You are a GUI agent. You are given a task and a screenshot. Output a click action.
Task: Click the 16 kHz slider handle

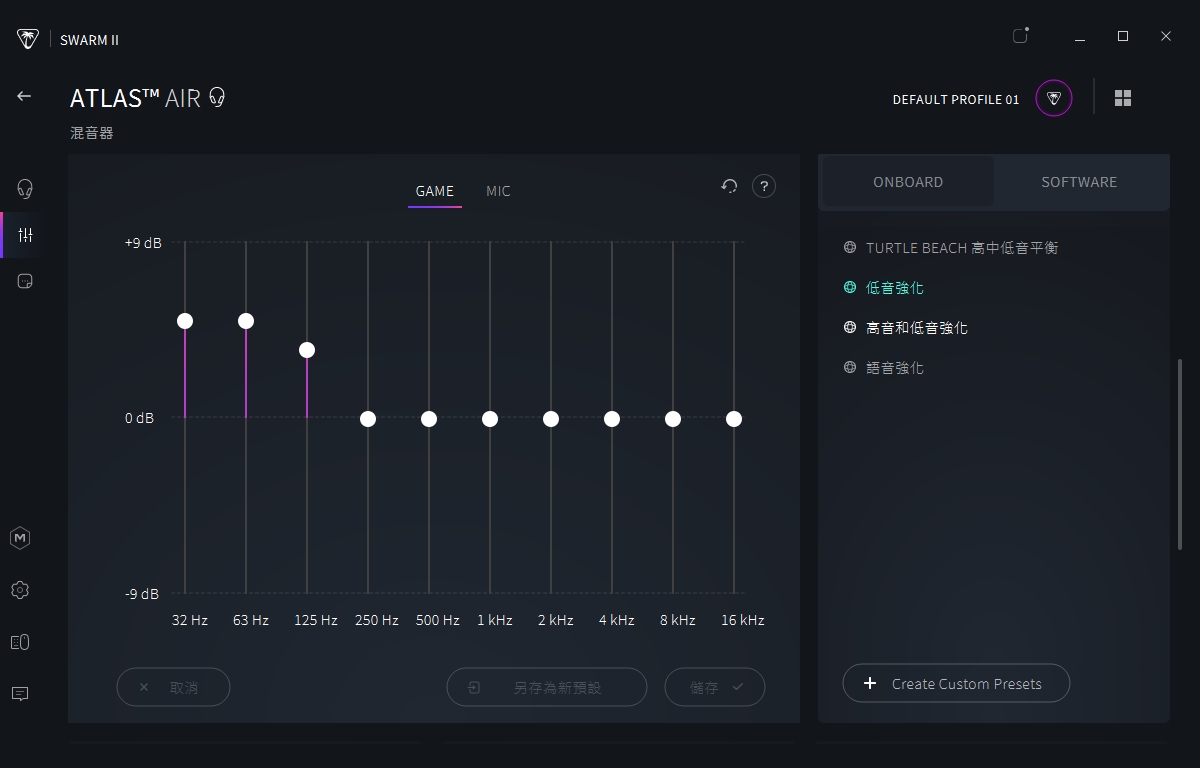734,419
